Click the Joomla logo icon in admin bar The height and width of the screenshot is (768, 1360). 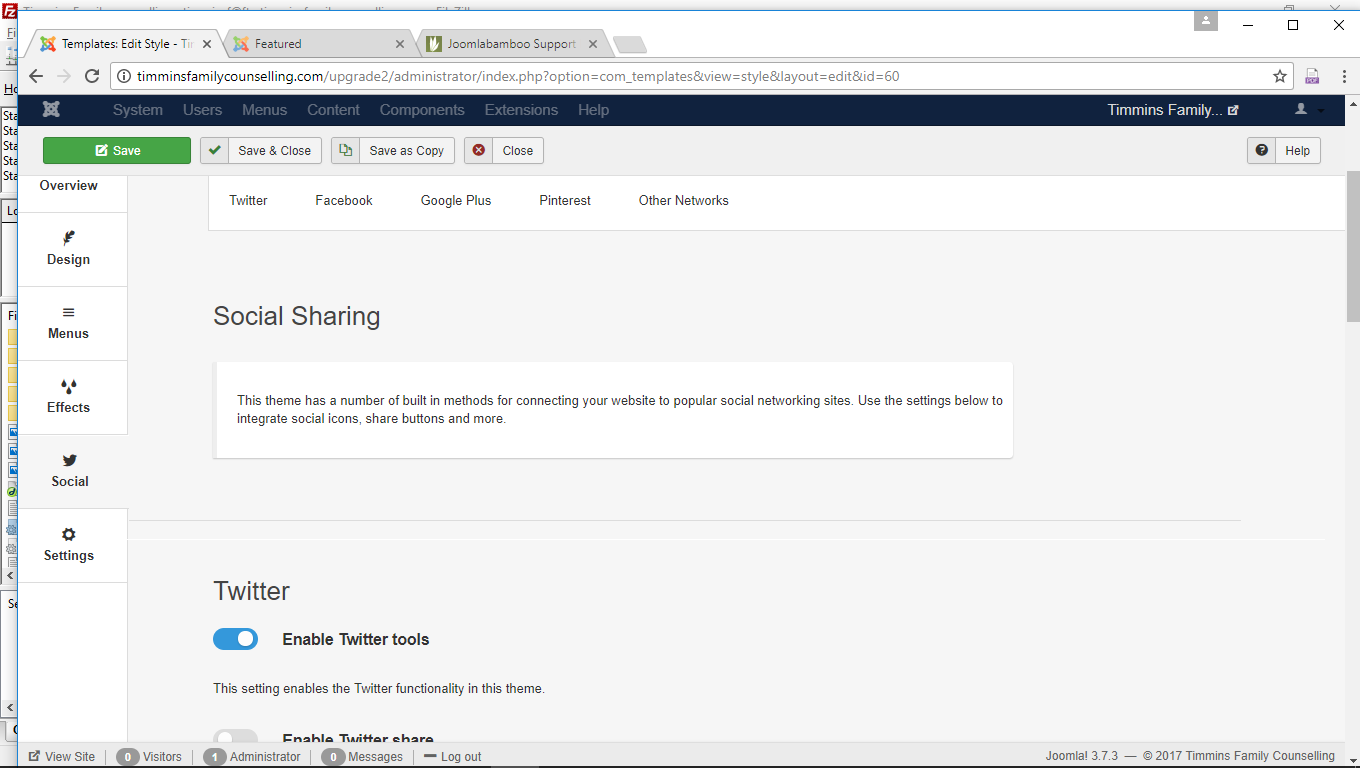pyautogui.click(x=51, y=110)
